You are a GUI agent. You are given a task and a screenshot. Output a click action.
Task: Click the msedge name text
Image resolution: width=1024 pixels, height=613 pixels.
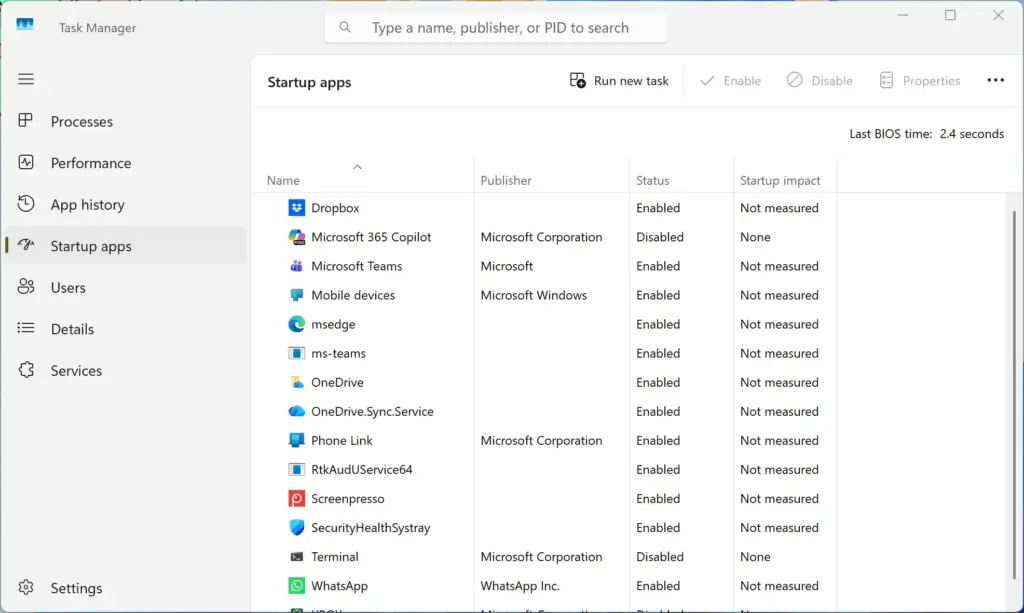click(x=333, y=324)
